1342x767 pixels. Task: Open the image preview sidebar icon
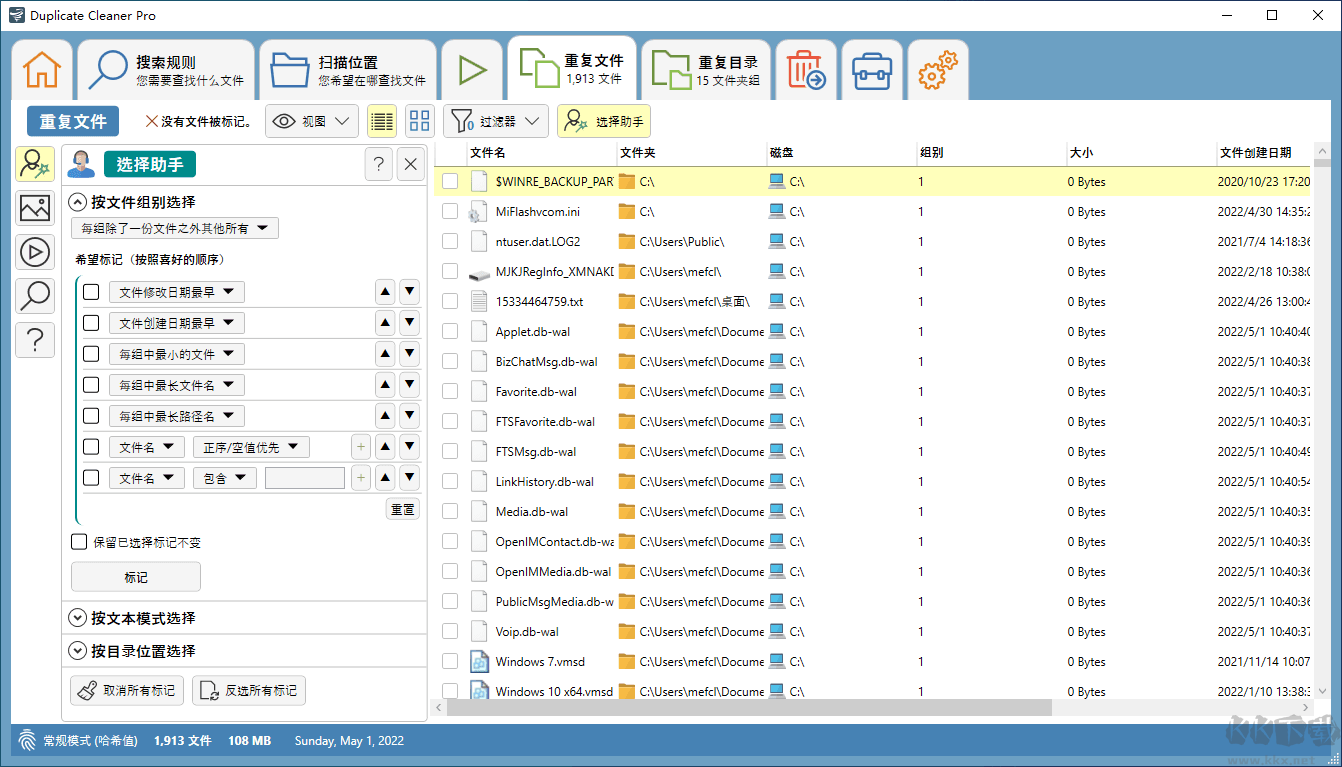tap(35, 208)
